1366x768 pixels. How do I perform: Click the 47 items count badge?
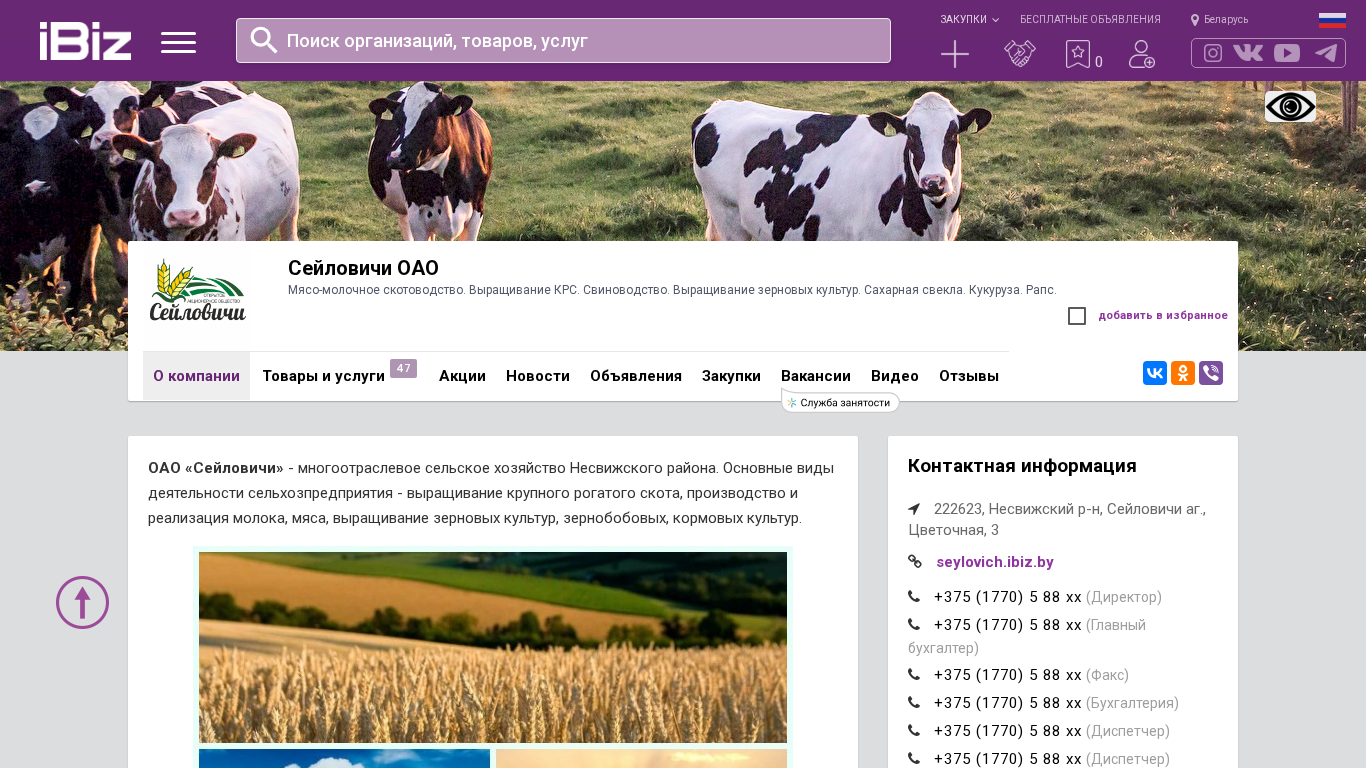[x=403, y=368]
